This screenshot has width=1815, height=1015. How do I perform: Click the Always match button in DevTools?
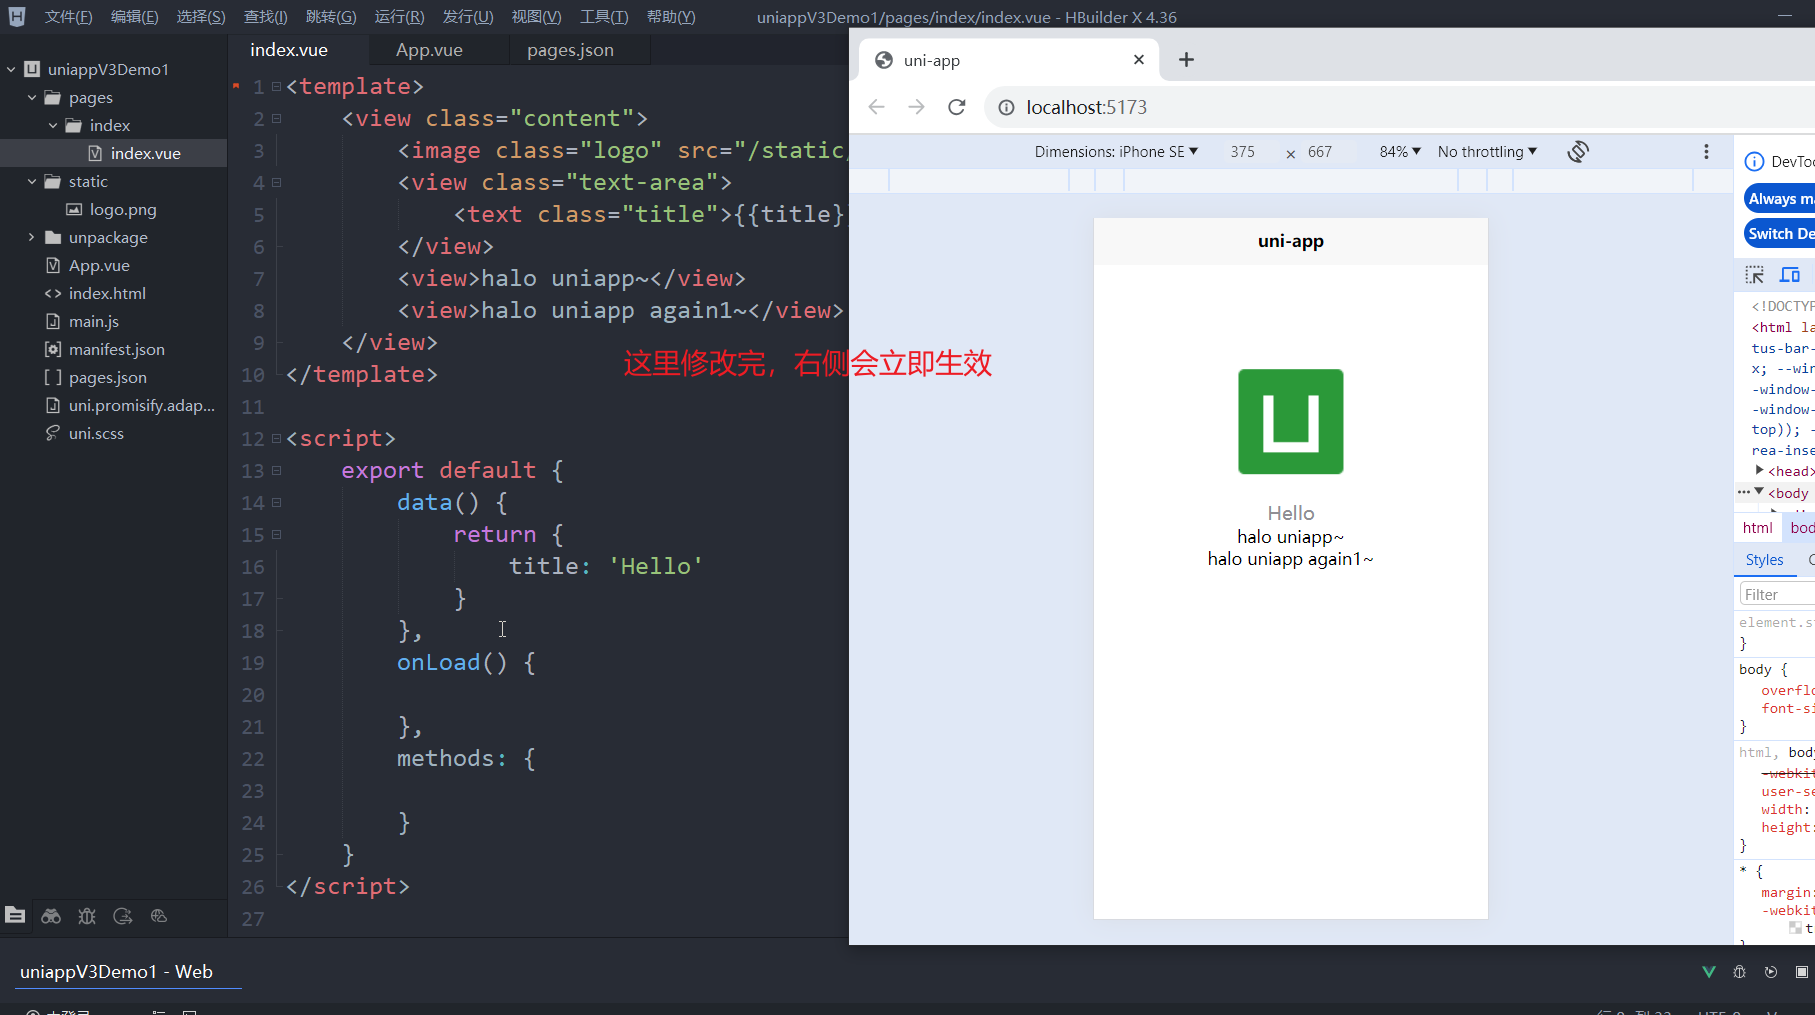[1780, 198]
